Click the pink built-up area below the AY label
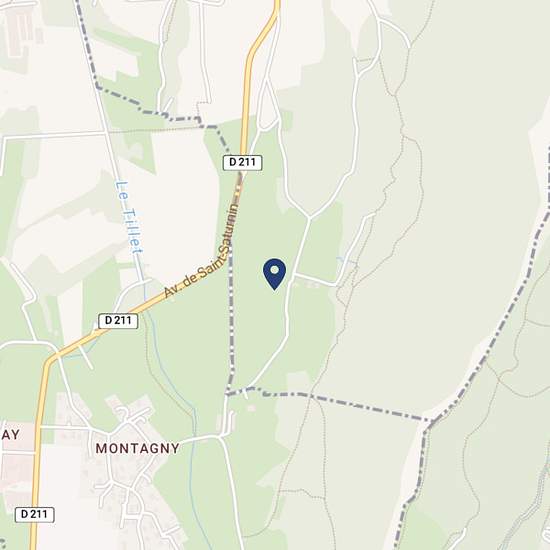550x550 pixels. click(16, 470)
